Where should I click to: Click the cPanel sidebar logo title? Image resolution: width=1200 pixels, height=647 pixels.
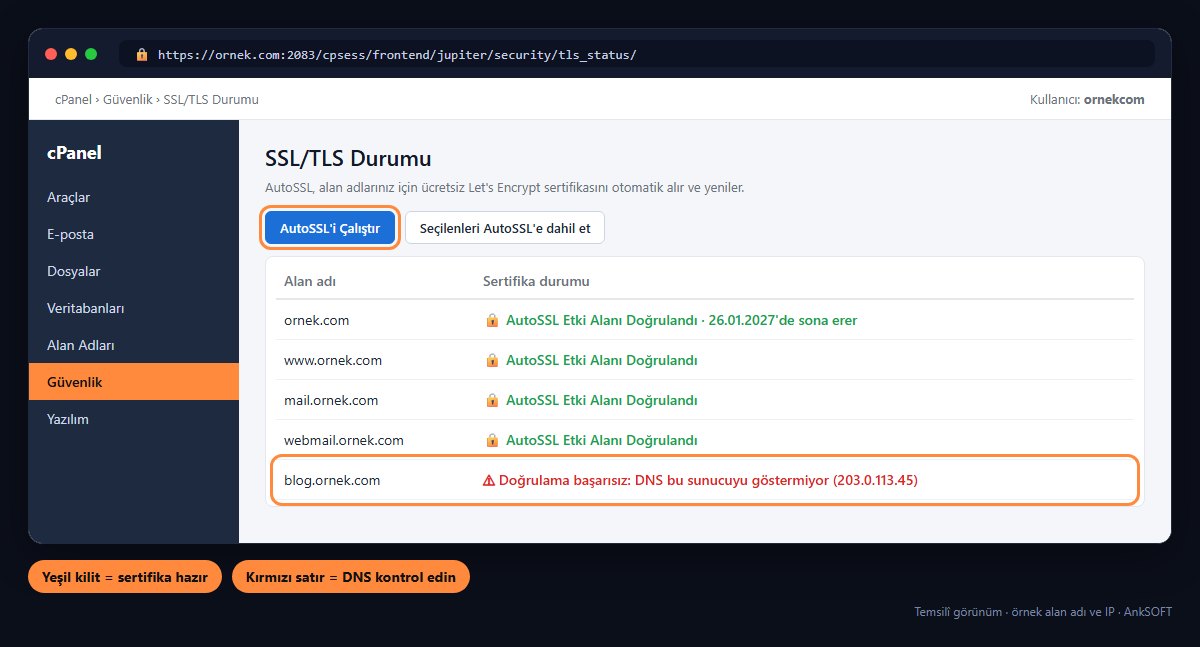point(74,153)
